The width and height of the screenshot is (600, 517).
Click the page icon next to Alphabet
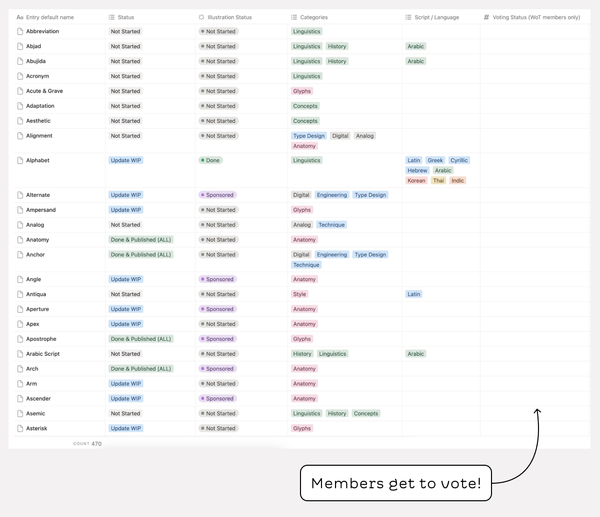click(20, 160)
